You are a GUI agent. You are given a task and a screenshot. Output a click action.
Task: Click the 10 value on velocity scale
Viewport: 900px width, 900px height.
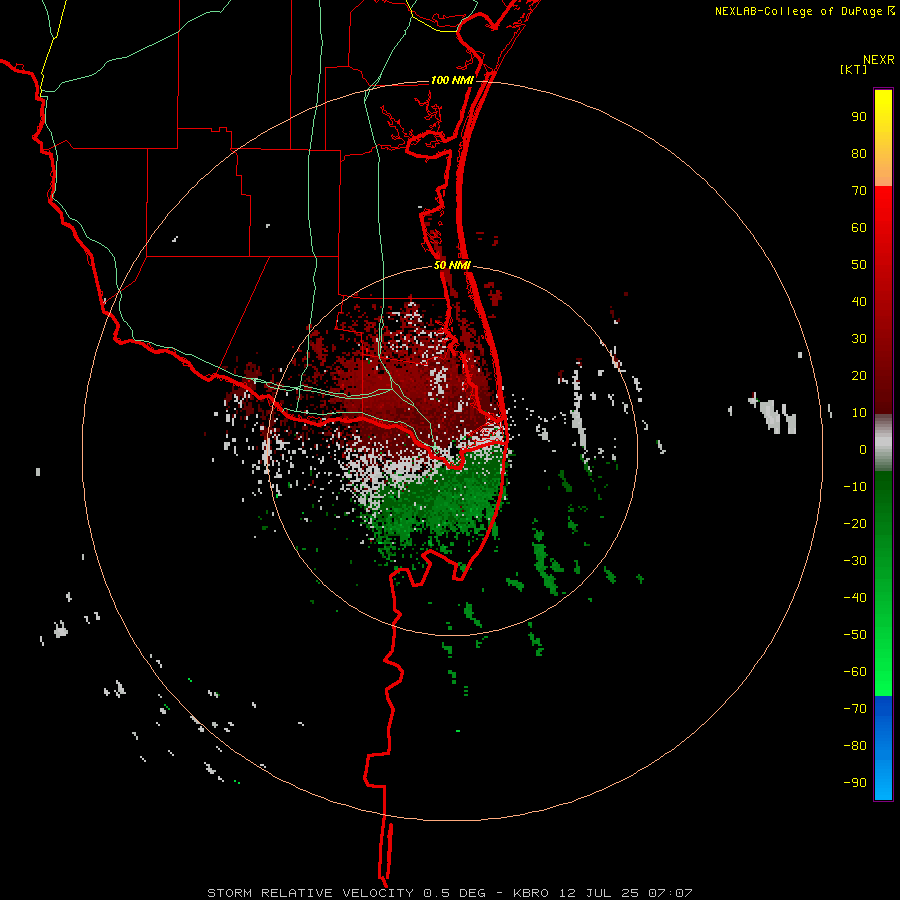click(x=859, y=413)
